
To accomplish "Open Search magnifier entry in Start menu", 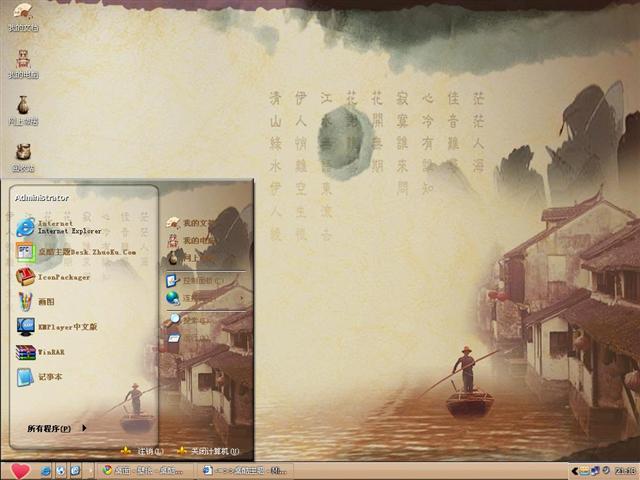I will tap(188, 320).
